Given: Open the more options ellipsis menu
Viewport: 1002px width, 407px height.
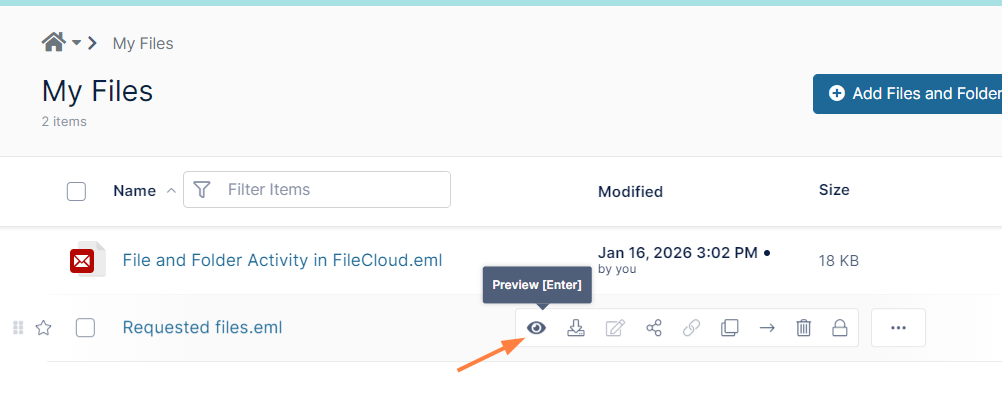Looking at the screenshot, I should [x=898, y=328].
